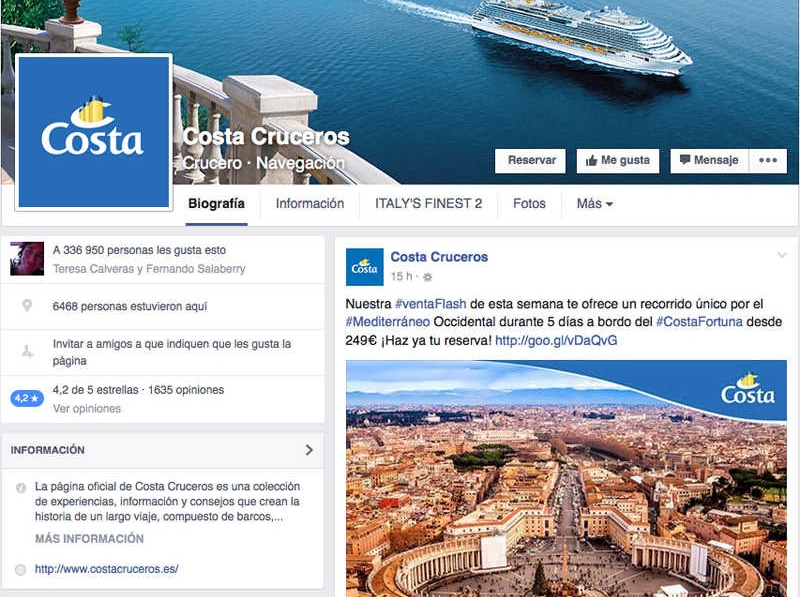Open the Fotos tab
Screen dimensions: 800x597
coord(529,204)
